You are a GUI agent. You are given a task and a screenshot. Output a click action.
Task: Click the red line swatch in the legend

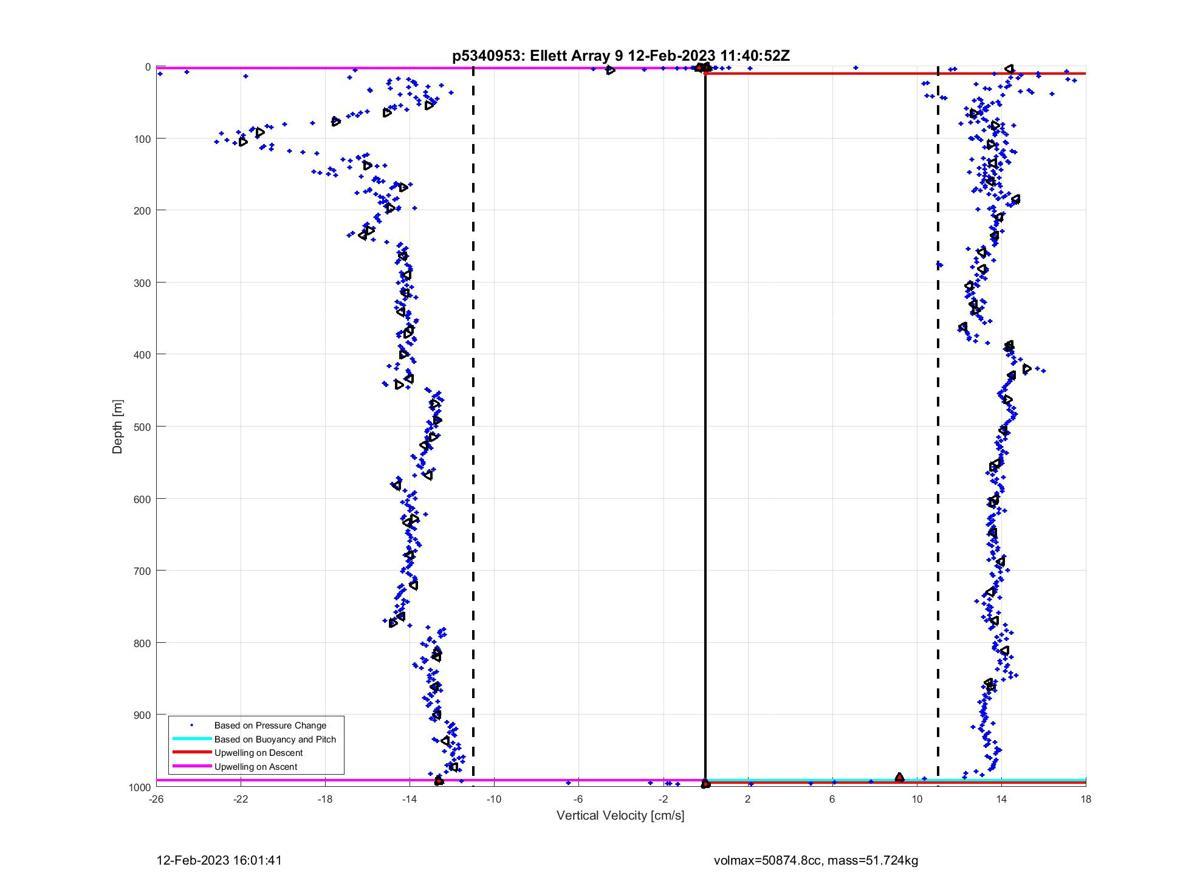191,753
